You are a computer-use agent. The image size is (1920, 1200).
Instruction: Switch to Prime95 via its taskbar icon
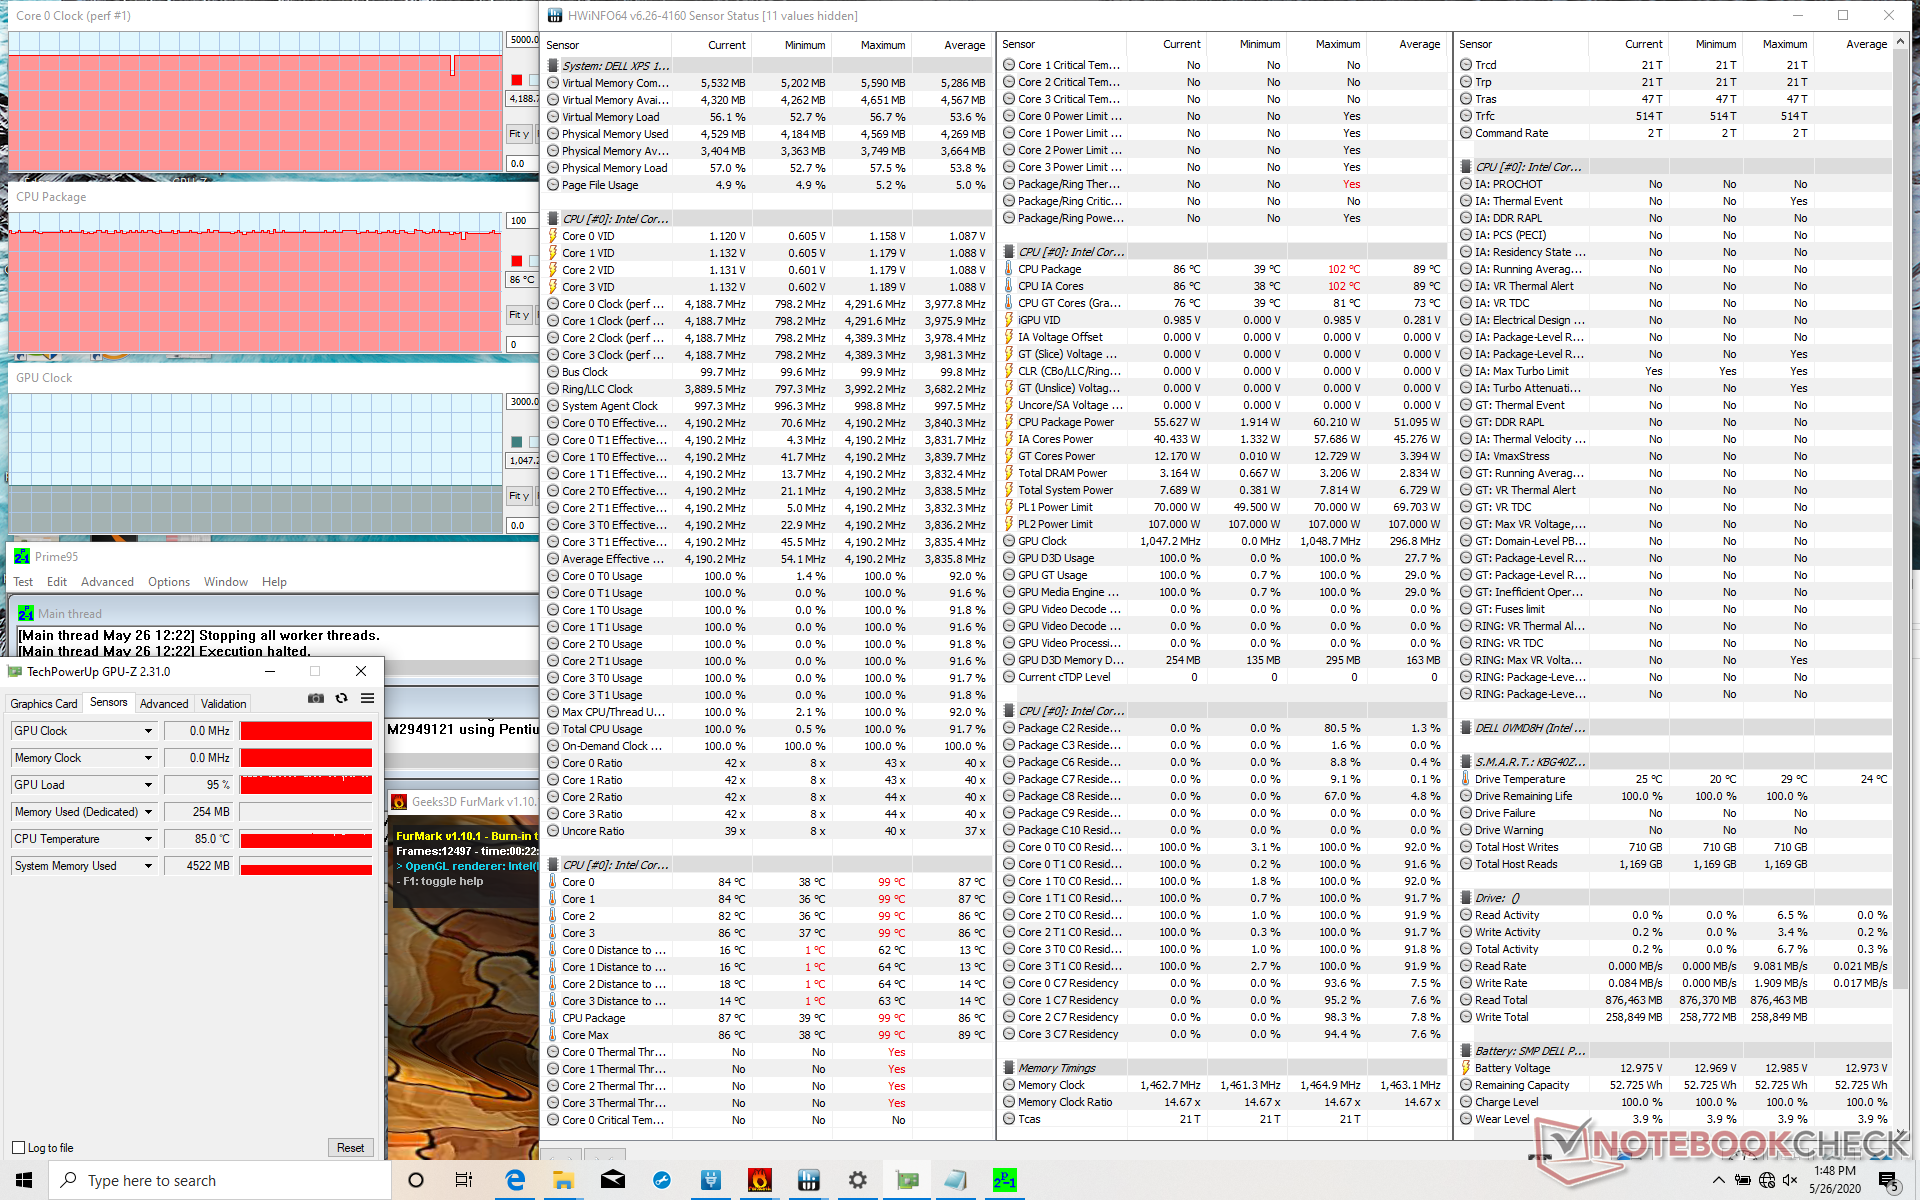point(1005,1180)
